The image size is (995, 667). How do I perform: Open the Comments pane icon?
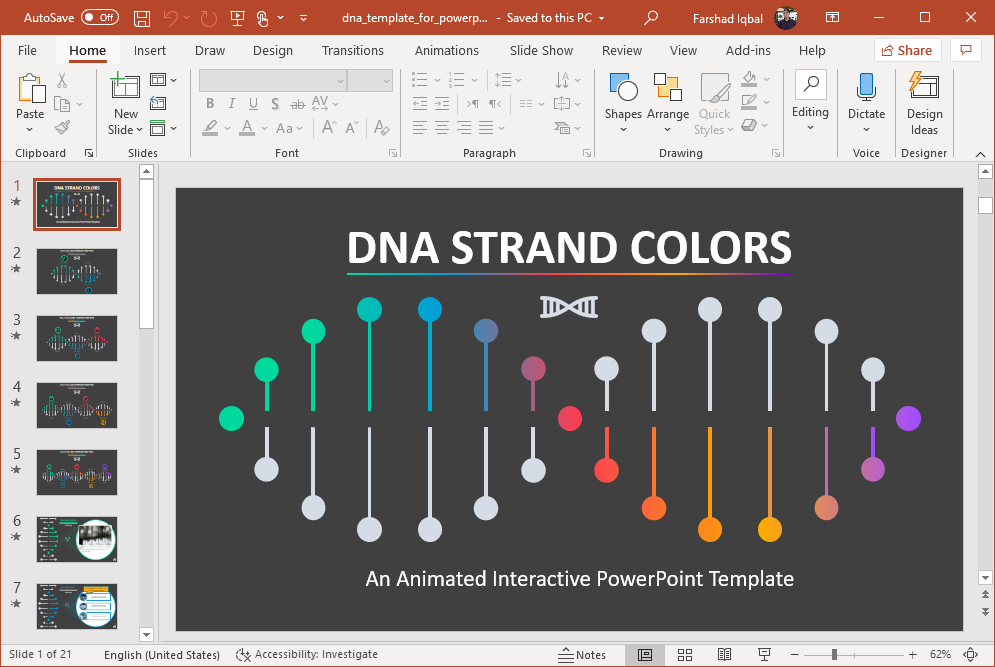(x=966, y=50)
